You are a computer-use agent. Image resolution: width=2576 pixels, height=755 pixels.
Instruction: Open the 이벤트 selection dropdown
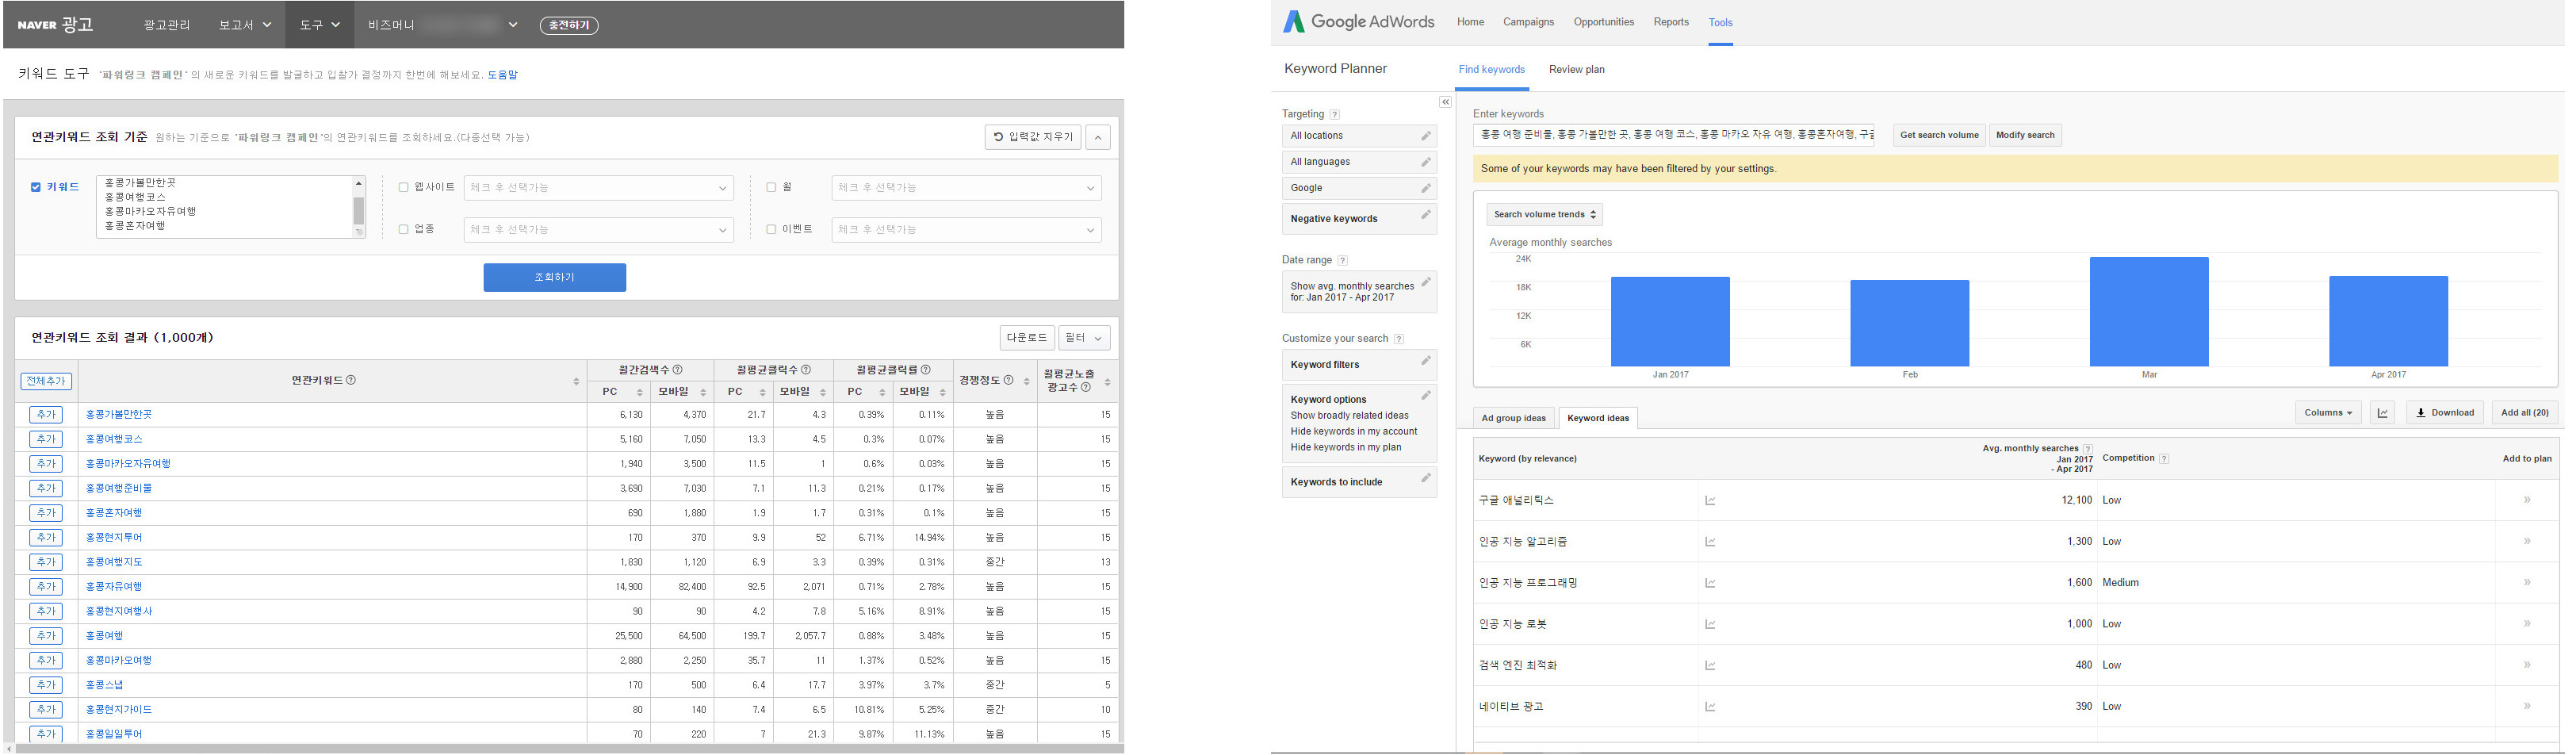966,230
